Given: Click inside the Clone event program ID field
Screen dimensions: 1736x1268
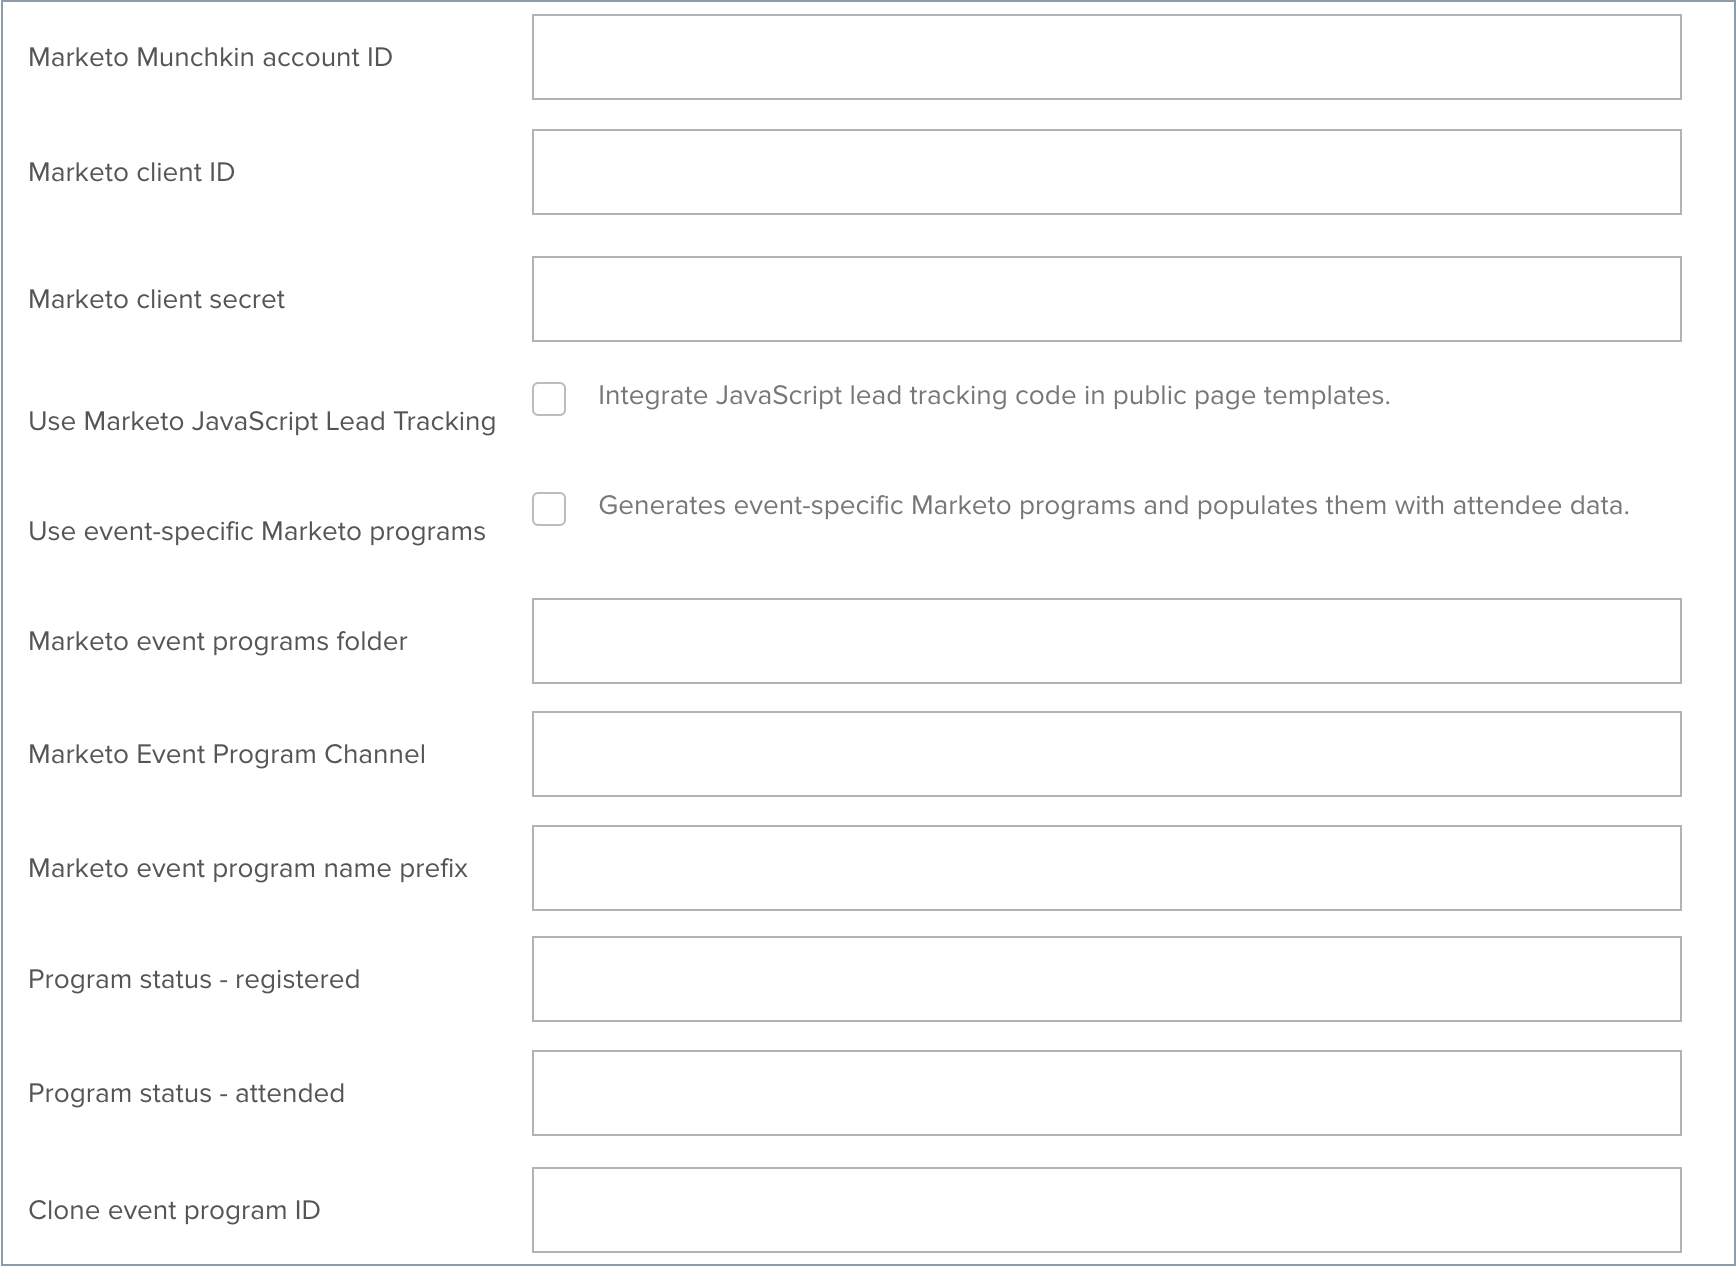Looking at the screenshot, I should [x=1106, y=1210].
